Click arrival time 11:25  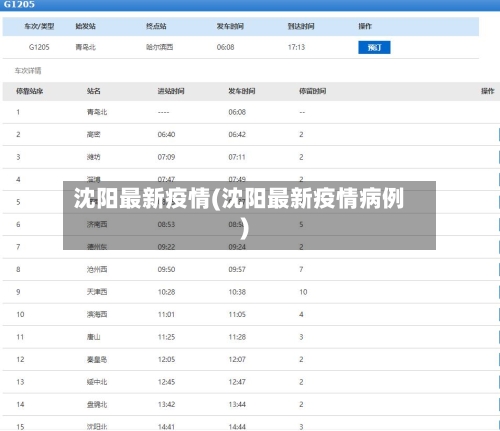click(x=166, y=337)
